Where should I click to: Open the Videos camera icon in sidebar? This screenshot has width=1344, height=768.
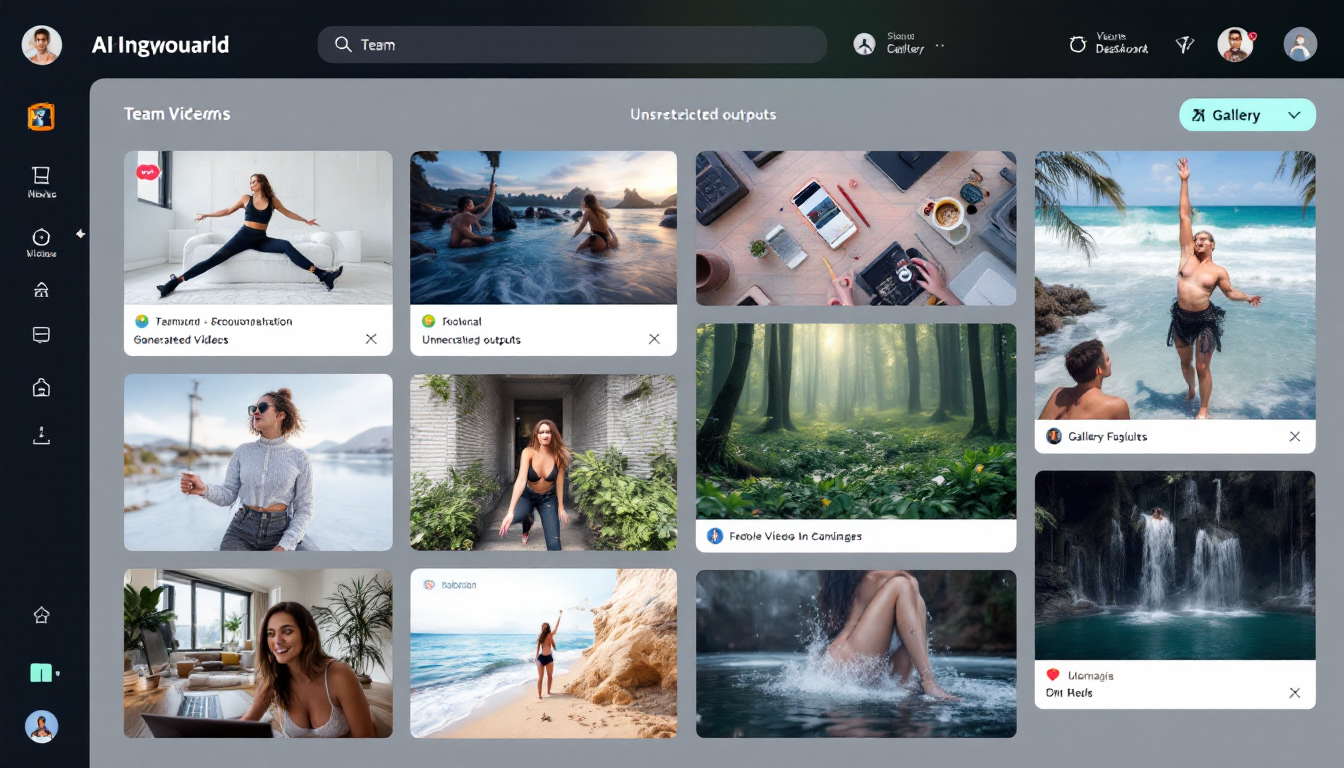[x=41, y=238]
